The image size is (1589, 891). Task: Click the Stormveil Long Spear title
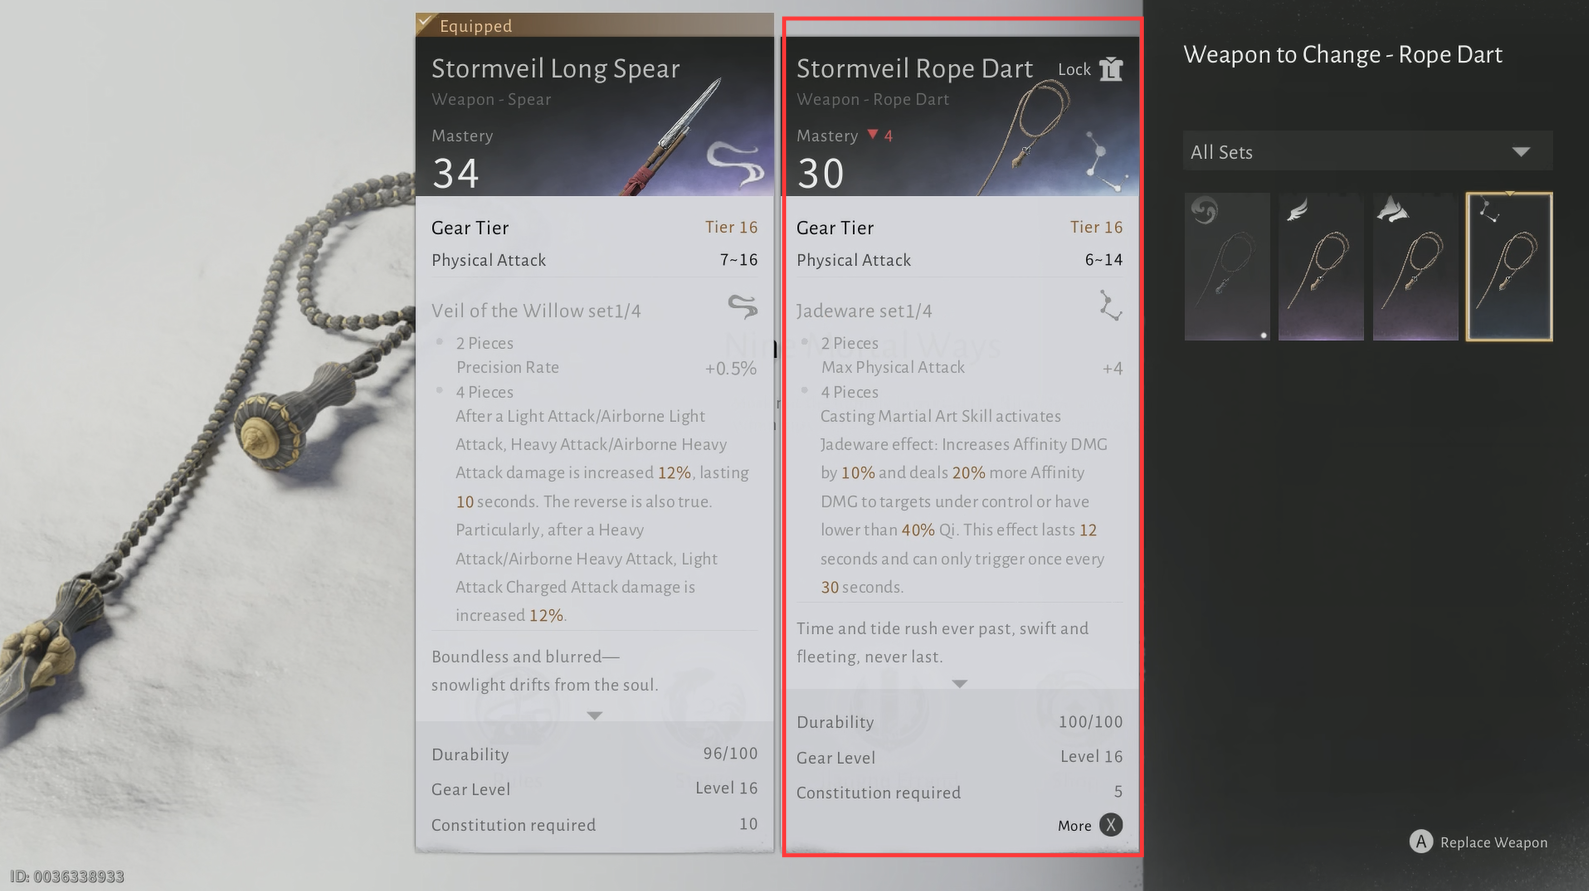click(555, 68)
